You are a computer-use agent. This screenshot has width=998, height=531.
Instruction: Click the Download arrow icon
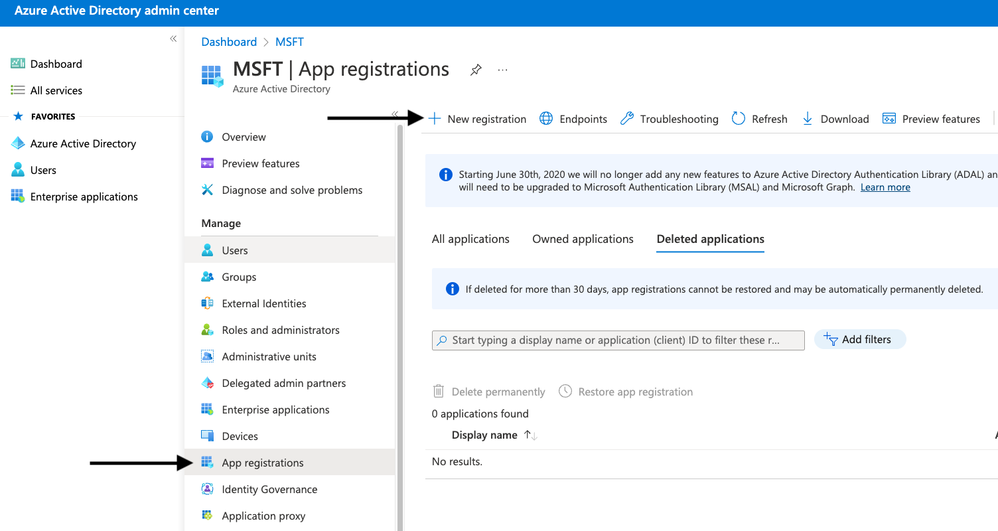pyautogui.click(x=807, y=118)
